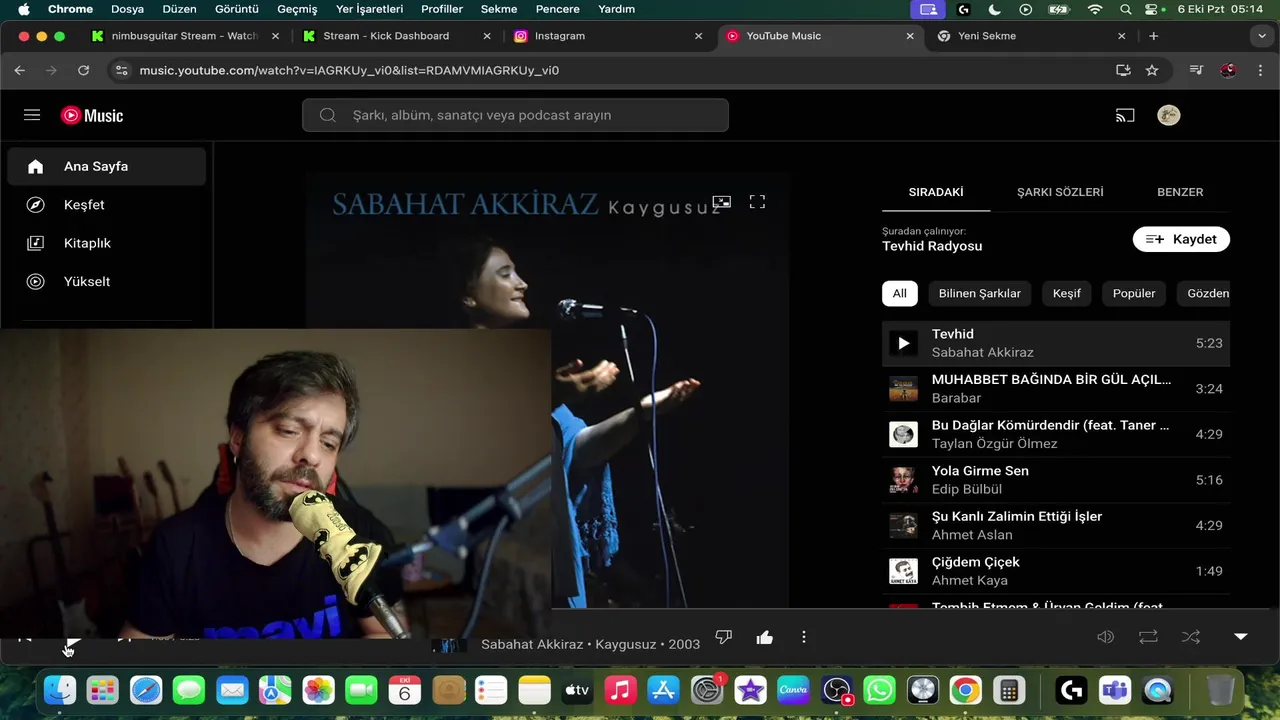Select the Çiğdem Çiçek track
Image resolution: width=1280 pixels, height=720 pixels.
pos(1056,571)
